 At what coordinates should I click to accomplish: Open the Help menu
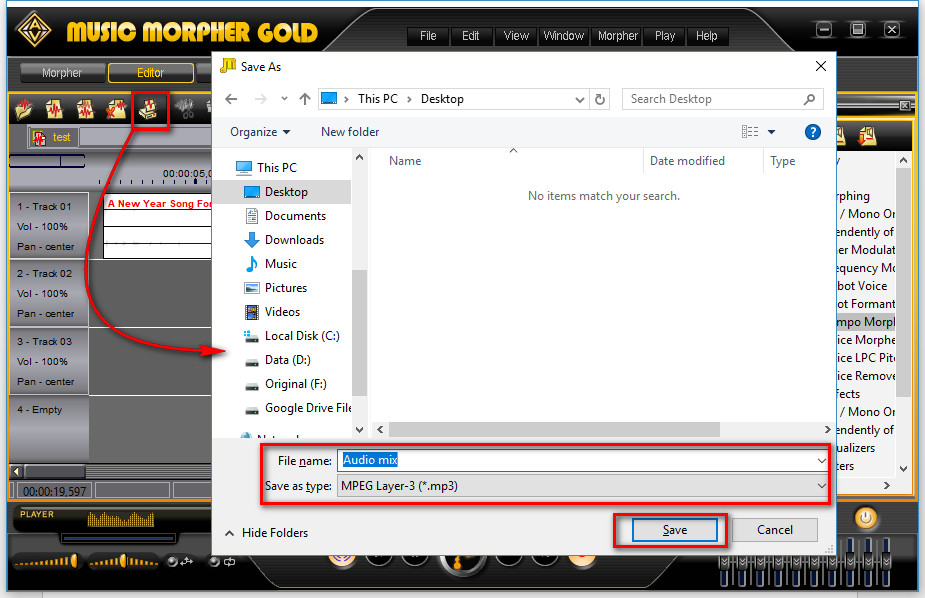click(706, 36)
